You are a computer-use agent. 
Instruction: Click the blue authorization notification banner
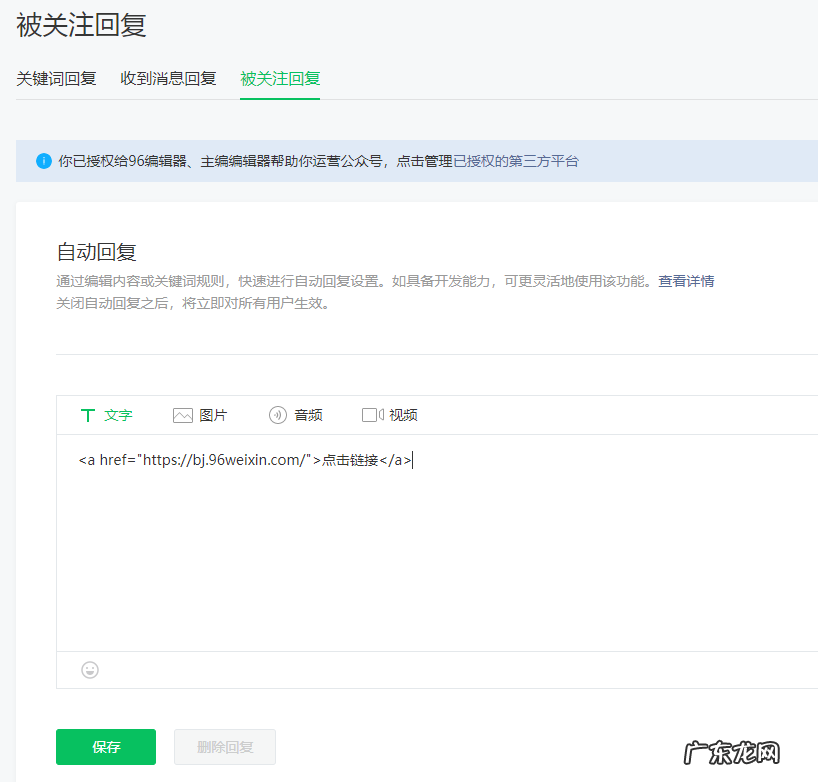[300, 160]
